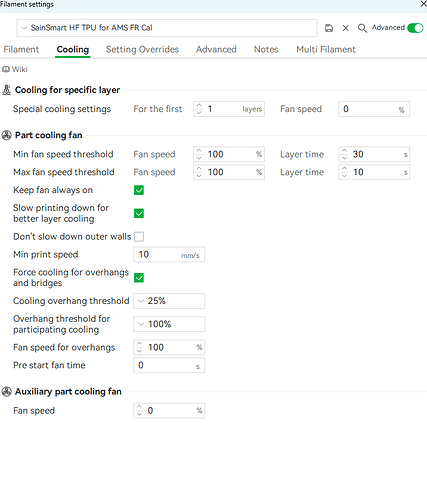The height and width of the screenshot is (500, 427).
Task: Click Max fan speed threshold fan speed field
Action: (x=229, y=172)
